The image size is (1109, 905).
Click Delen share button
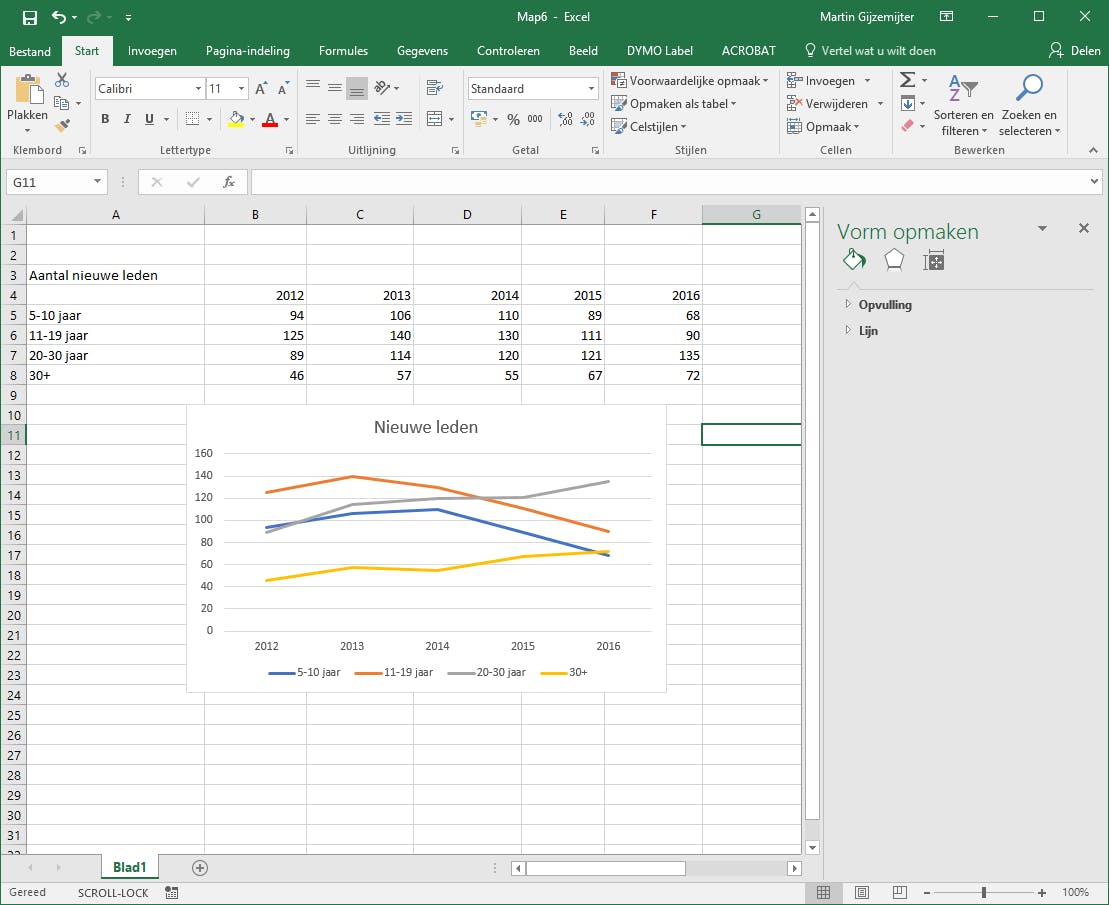1074,51
